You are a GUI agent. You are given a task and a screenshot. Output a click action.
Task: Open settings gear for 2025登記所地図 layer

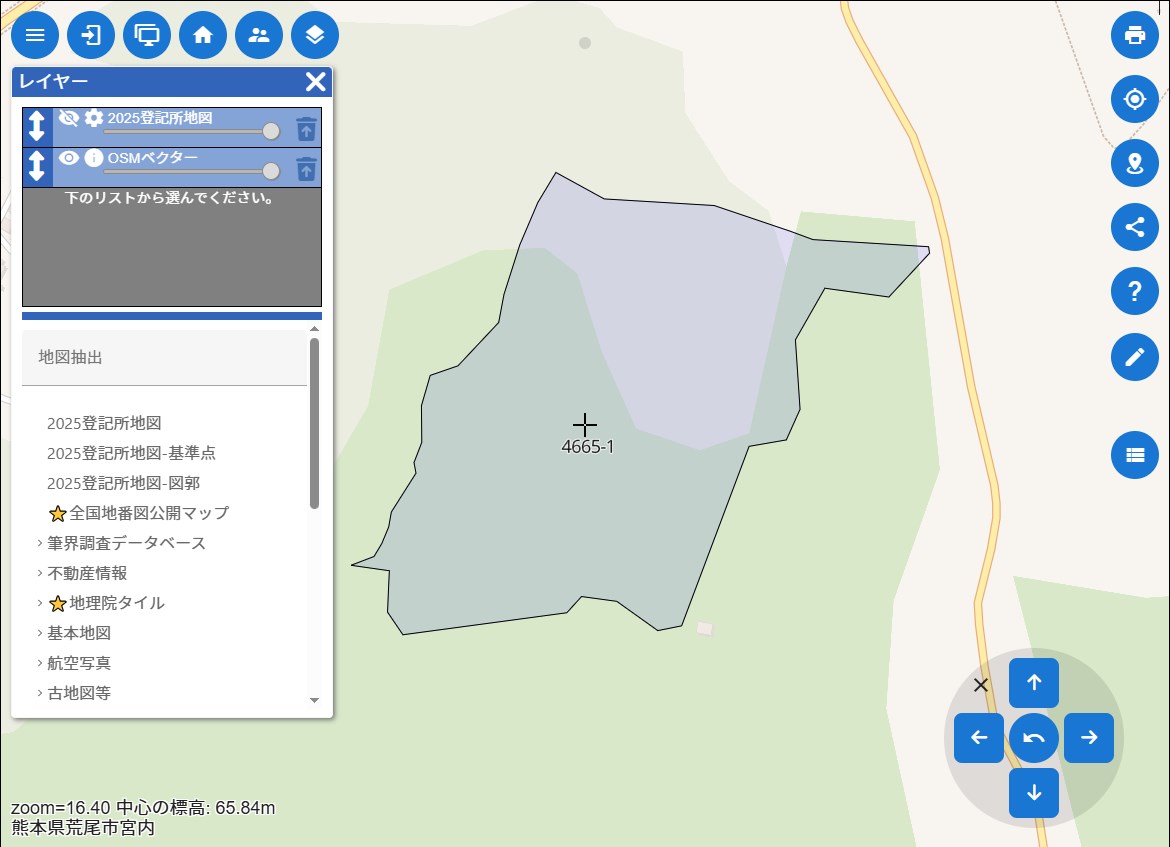coord(94,118)
